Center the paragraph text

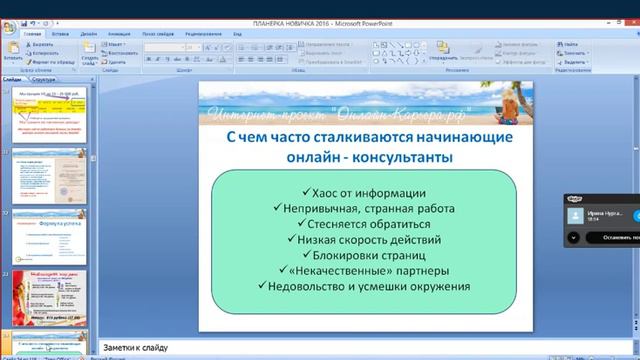251,60
